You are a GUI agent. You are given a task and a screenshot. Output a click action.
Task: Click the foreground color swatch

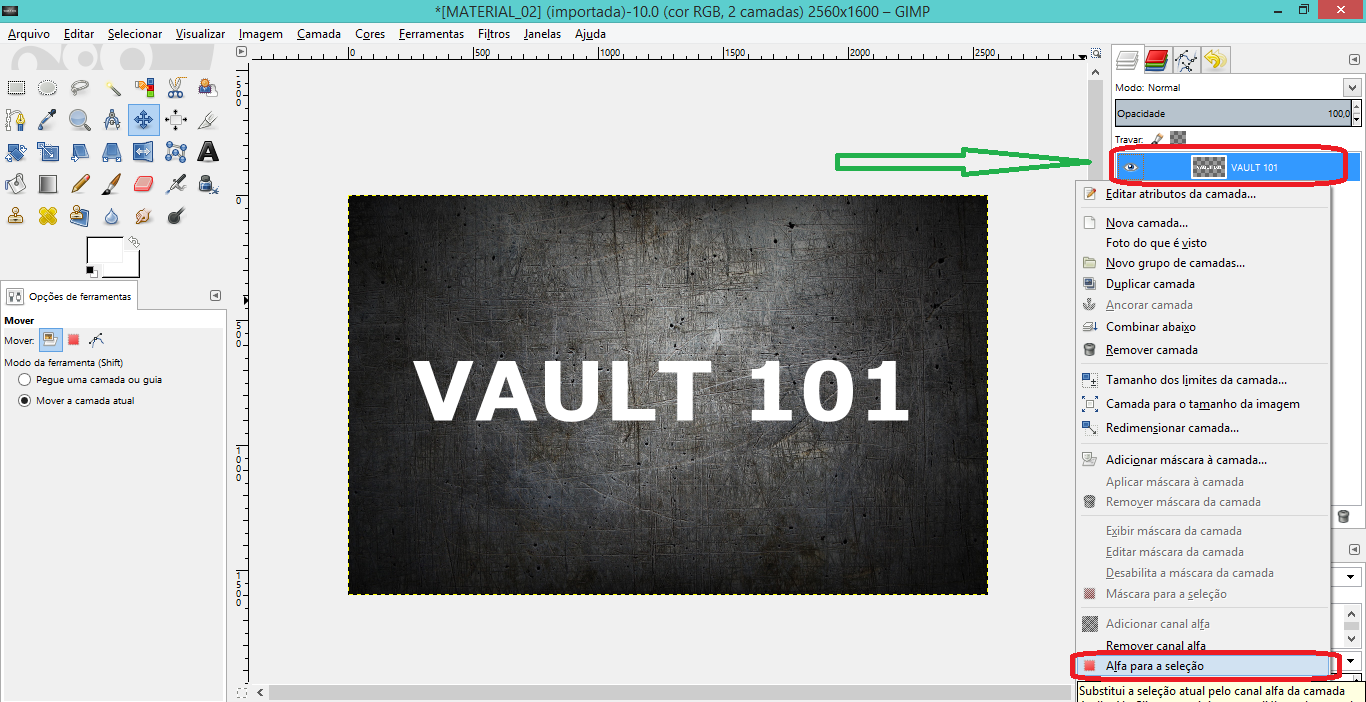point(104,252)
